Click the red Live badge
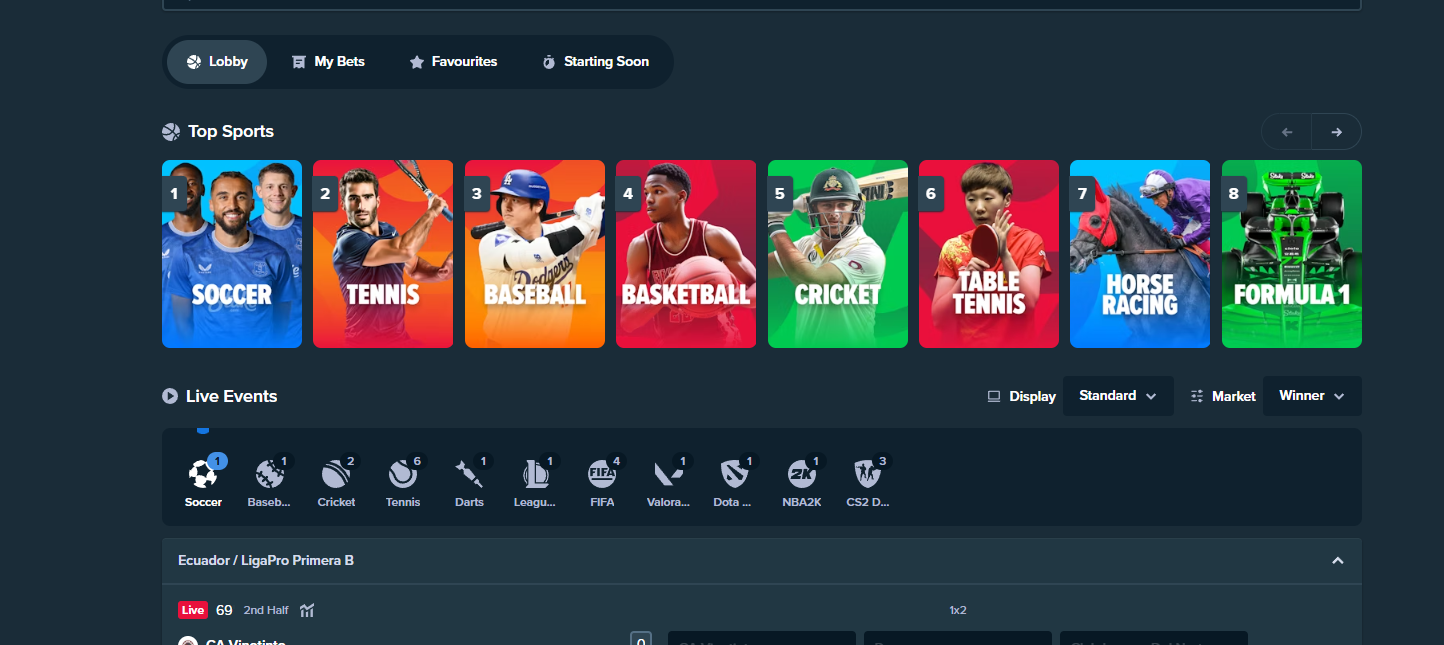The width and height of the screenshot is (1444, 645). tap(193, 610)
